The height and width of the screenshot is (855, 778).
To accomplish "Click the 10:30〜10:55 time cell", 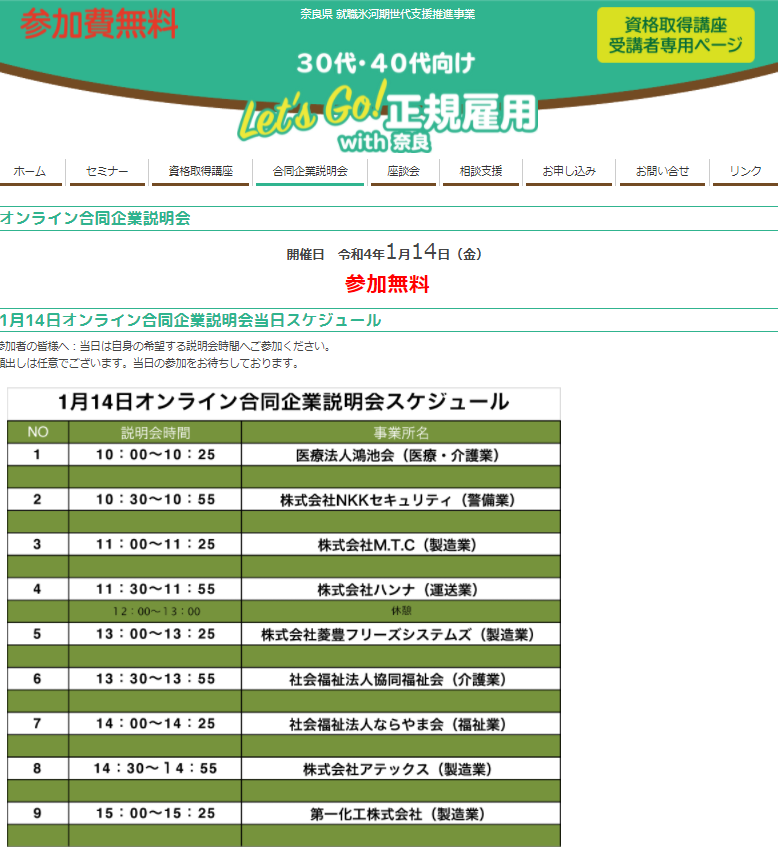I will pyautogui.click(x=155, y=499).
